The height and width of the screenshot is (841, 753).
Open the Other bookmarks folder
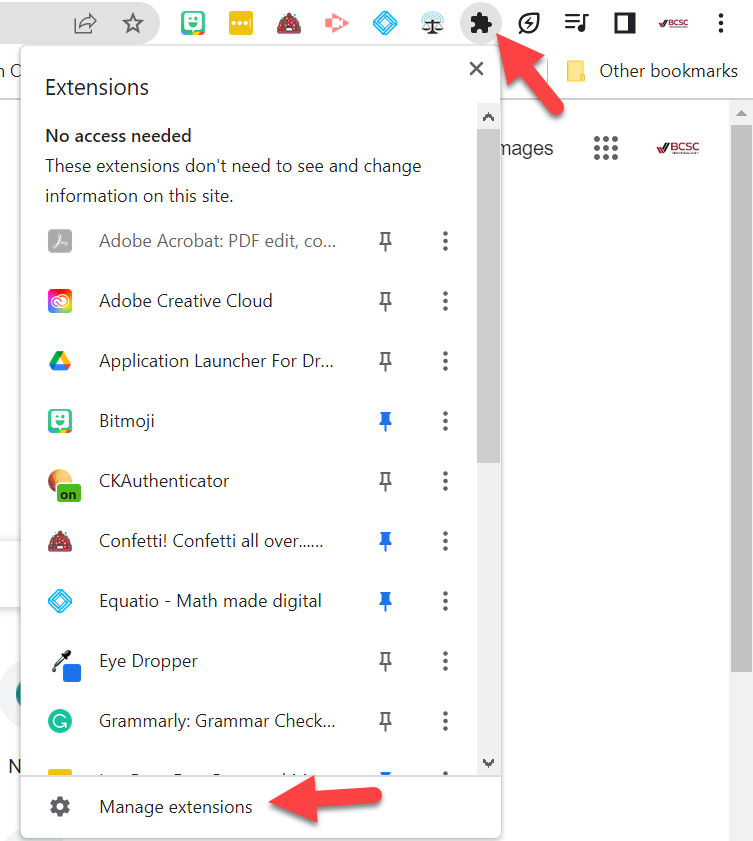tap(653, 71)
